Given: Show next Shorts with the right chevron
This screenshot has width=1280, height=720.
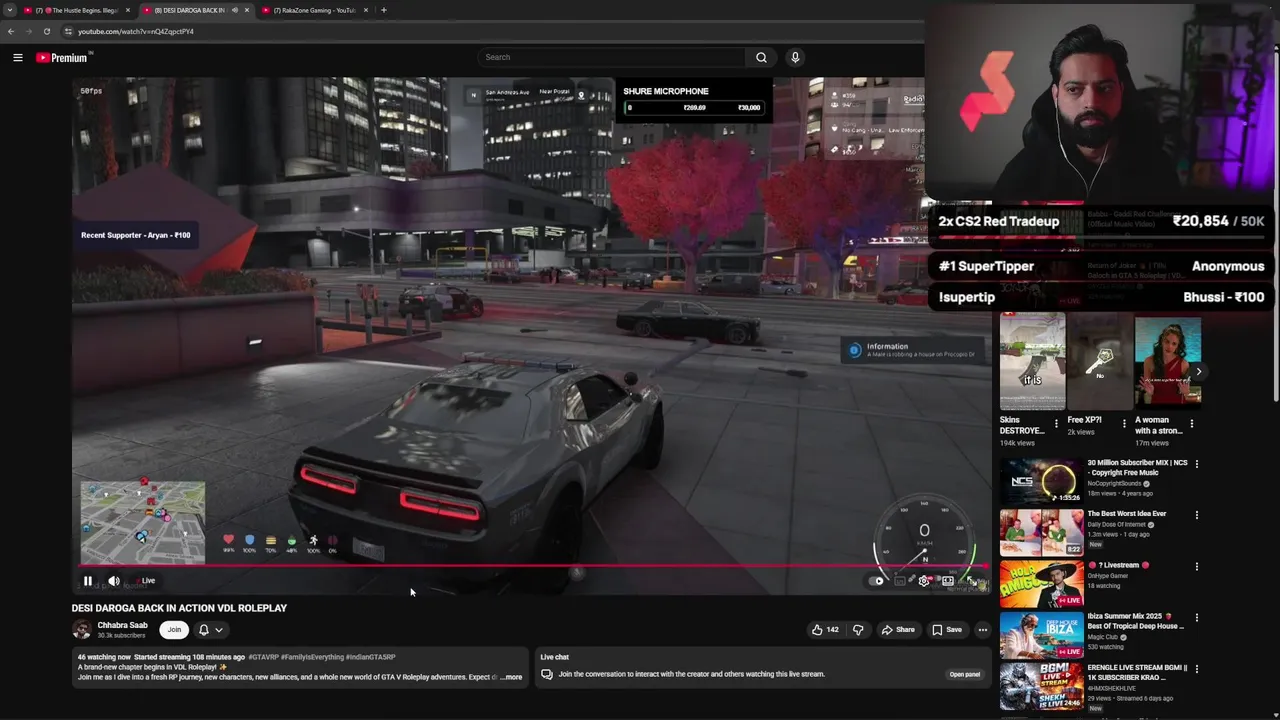Looking at the screenshot, I should tap(1198, 372).
